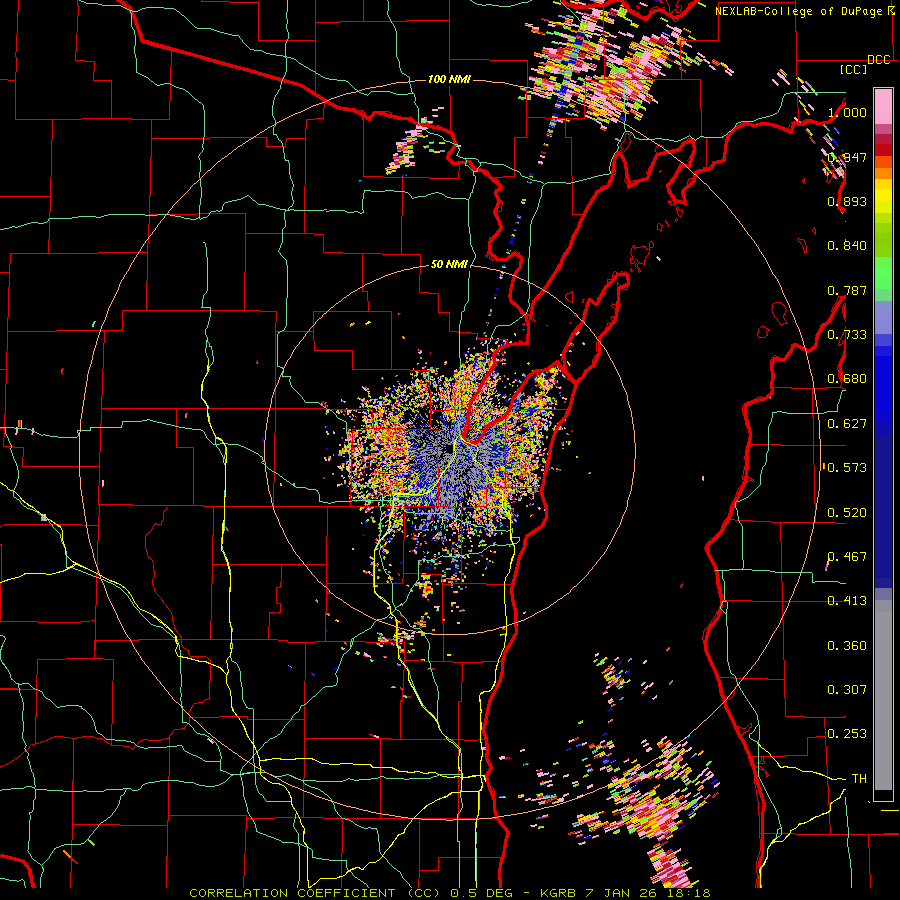Click the DCC label above the legend
The image size is (900, 900).
coord(878,60)
